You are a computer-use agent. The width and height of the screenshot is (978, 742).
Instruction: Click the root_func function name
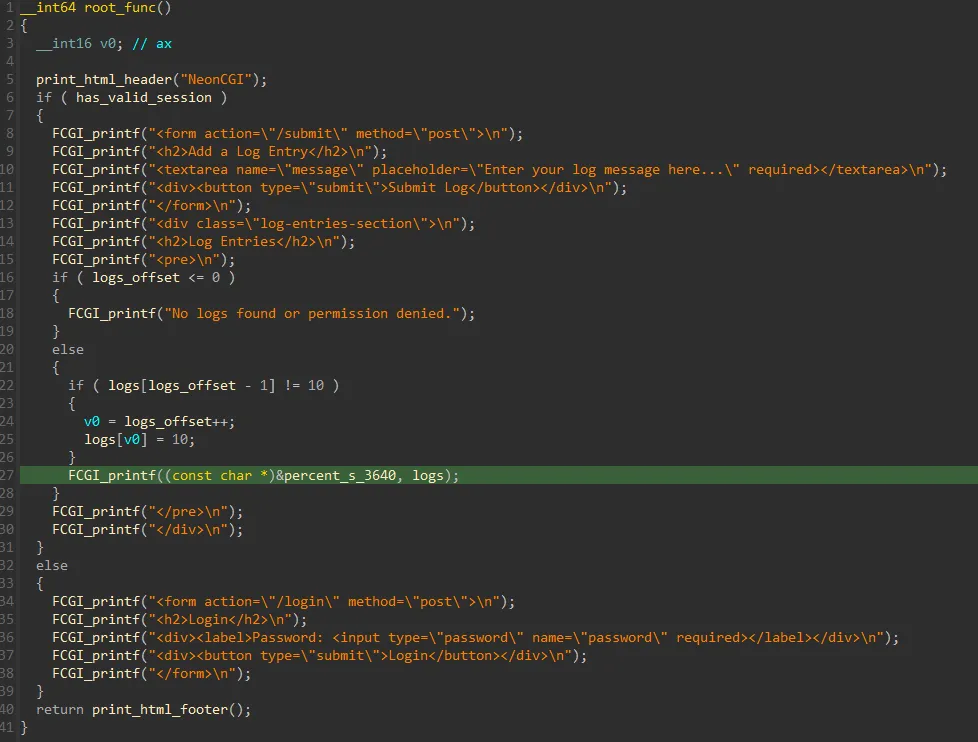click(x=120, y=7)
